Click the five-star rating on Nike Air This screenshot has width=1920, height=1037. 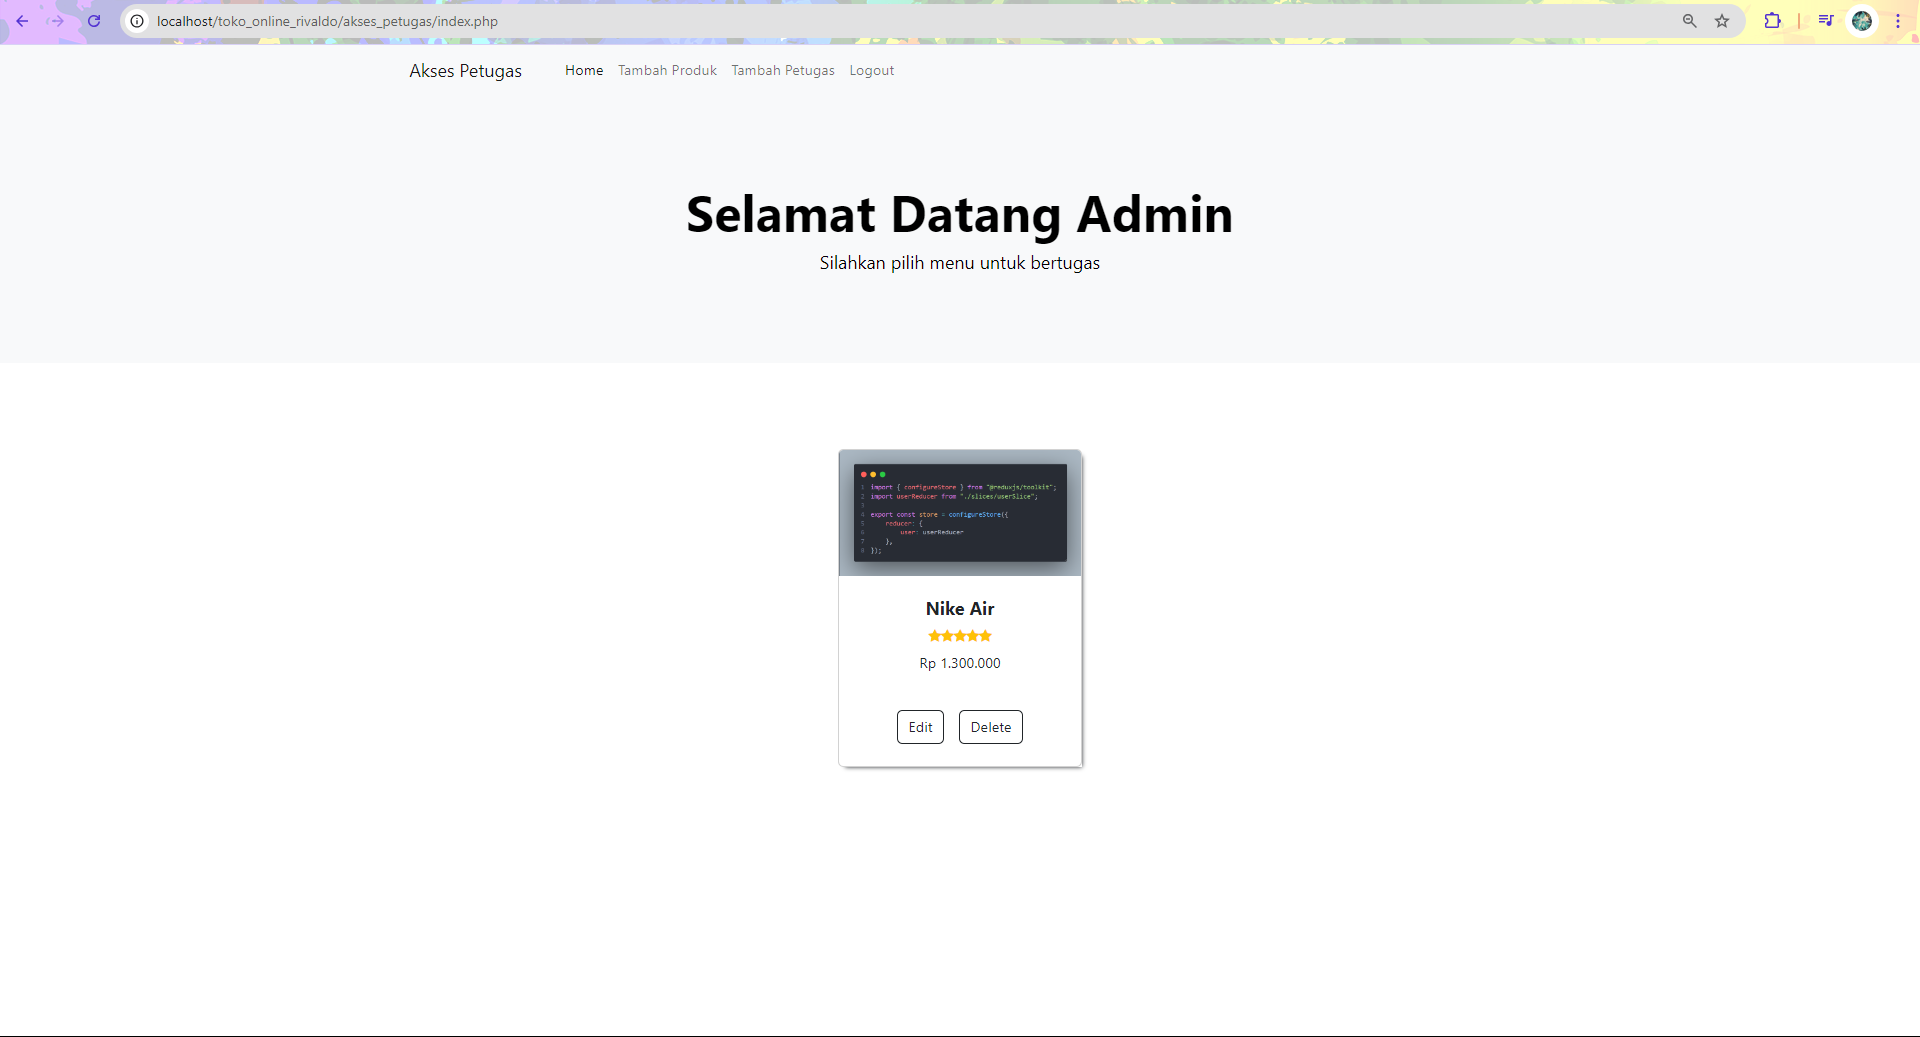(960, 636)
